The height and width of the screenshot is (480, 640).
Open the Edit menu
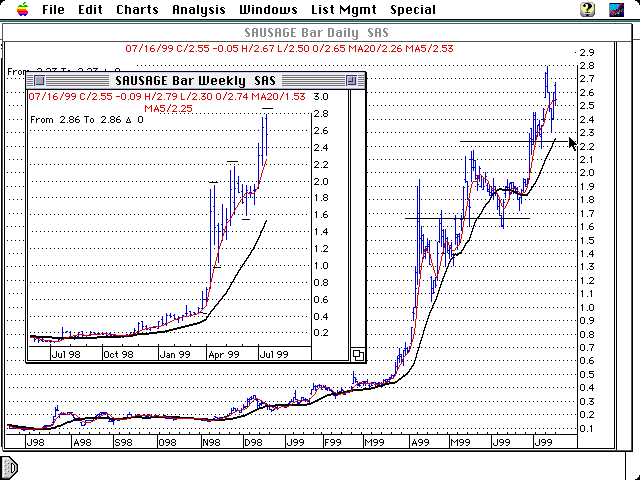(90, 10)
